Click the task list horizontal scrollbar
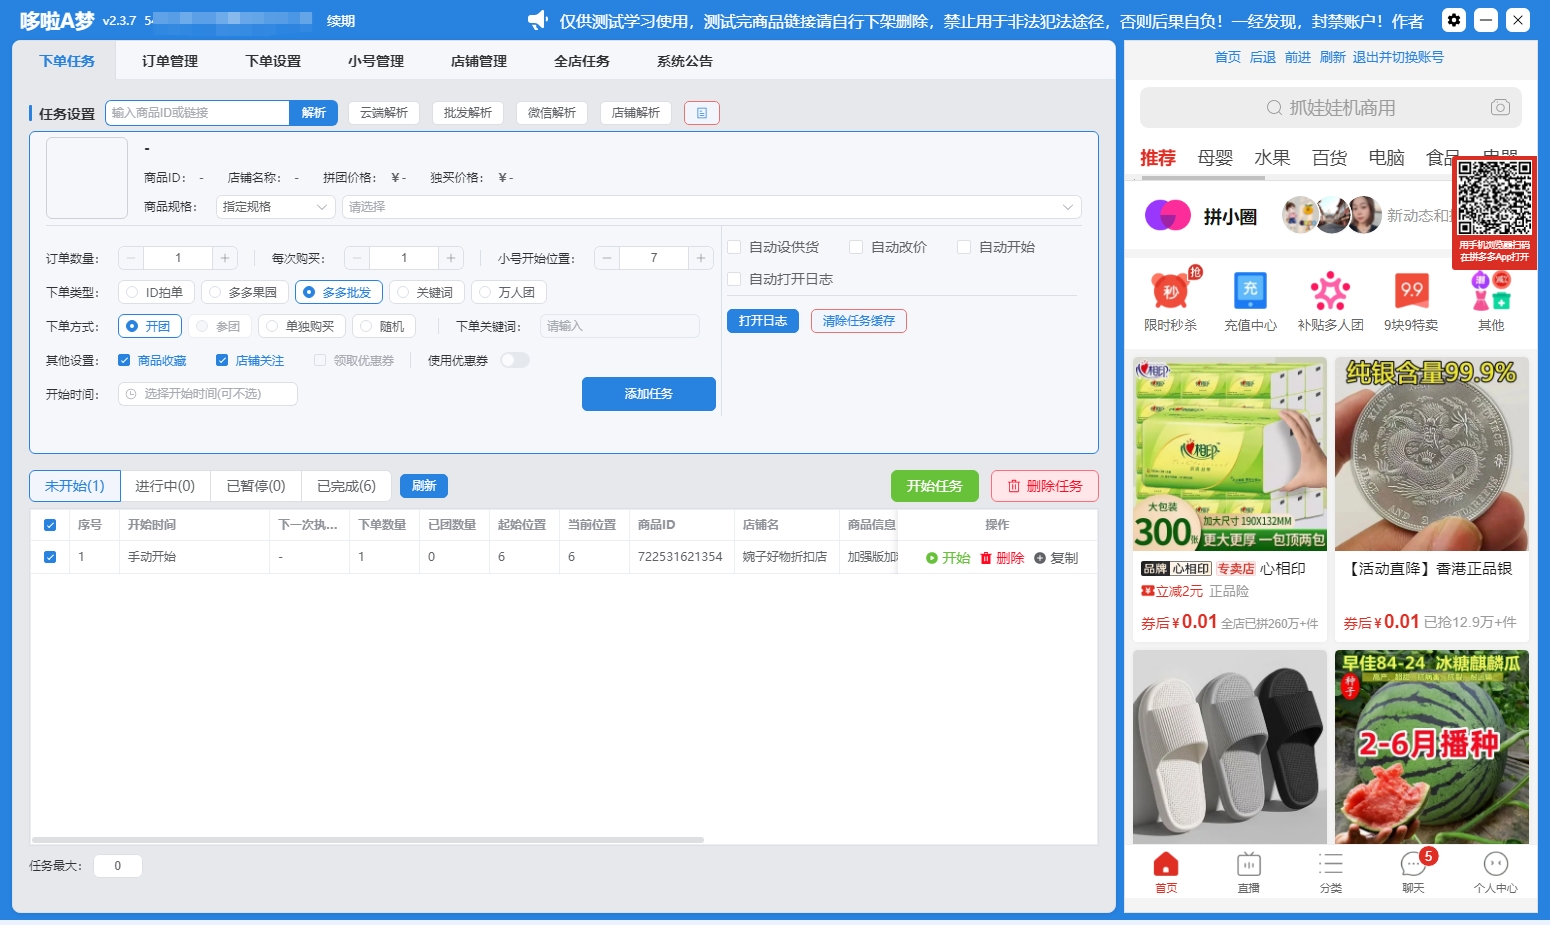 (x=368, y=840)
